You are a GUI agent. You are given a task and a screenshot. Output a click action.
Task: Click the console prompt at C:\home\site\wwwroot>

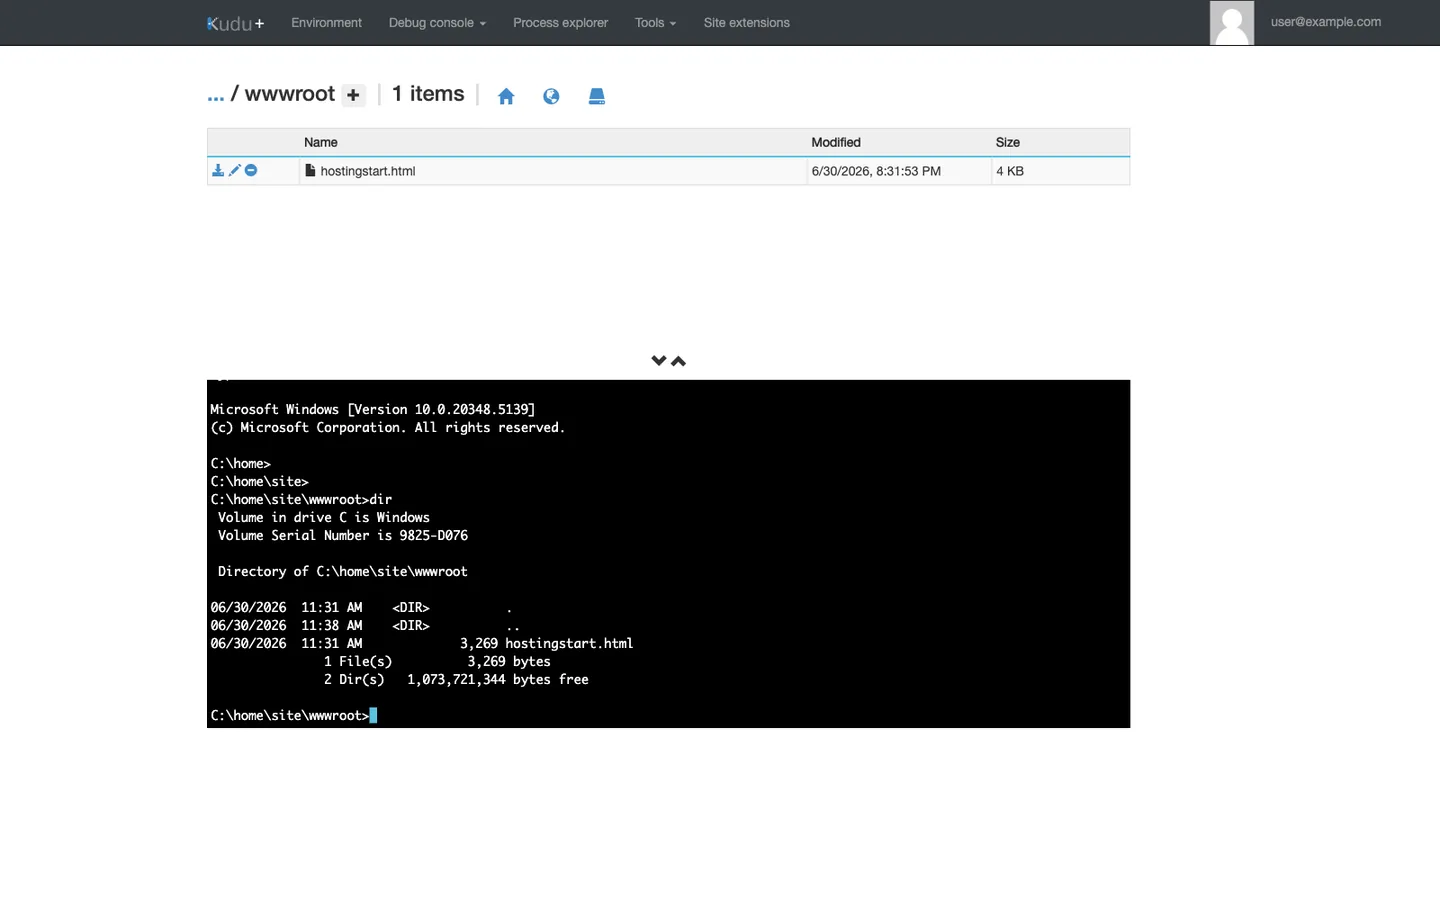(x=290, y=715)
